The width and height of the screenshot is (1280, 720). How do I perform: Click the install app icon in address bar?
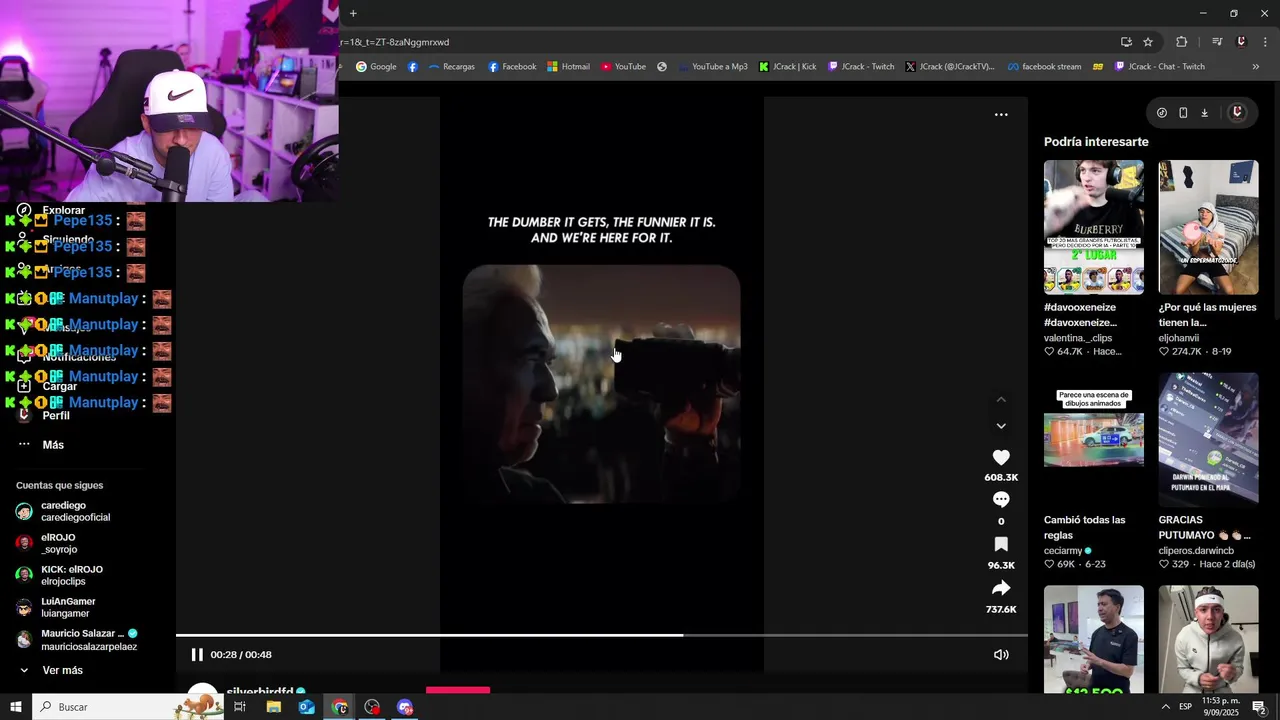[1126, 42]
